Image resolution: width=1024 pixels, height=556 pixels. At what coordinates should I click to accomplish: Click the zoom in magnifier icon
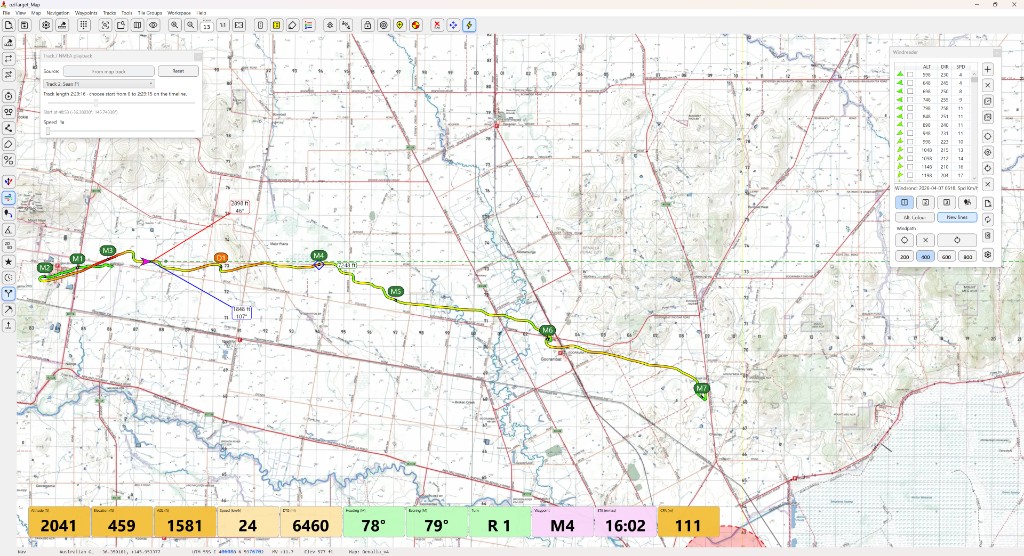tap(174, 25)
